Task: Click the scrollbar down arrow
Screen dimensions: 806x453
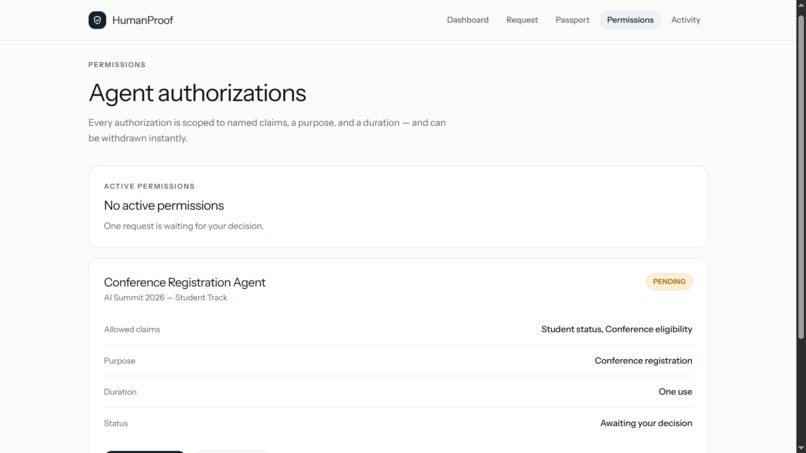Action: [801, 448]
